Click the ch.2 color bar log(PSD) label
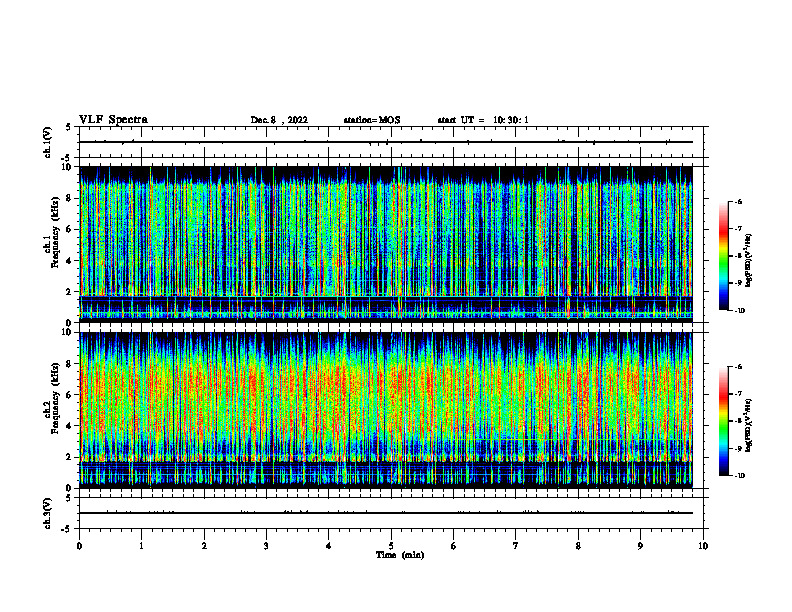The image size is (792, 612). pyautogui.click(x=749, y=425)
